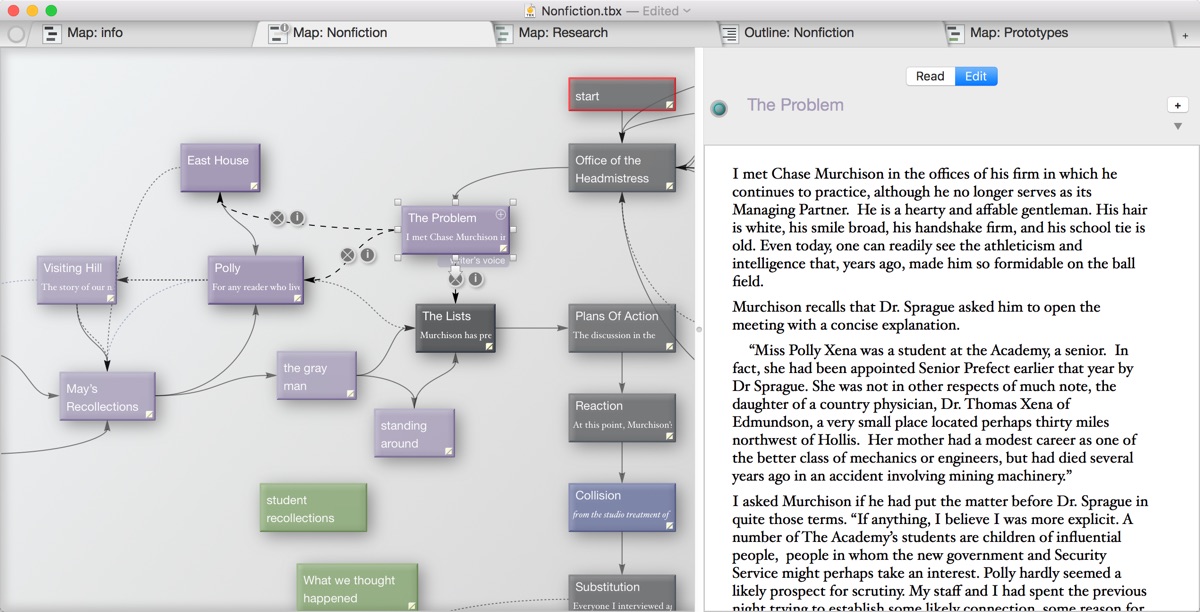Click the writer's voice link label
The width and height of the screenshot is (1200, 612).
pos(477,261)
